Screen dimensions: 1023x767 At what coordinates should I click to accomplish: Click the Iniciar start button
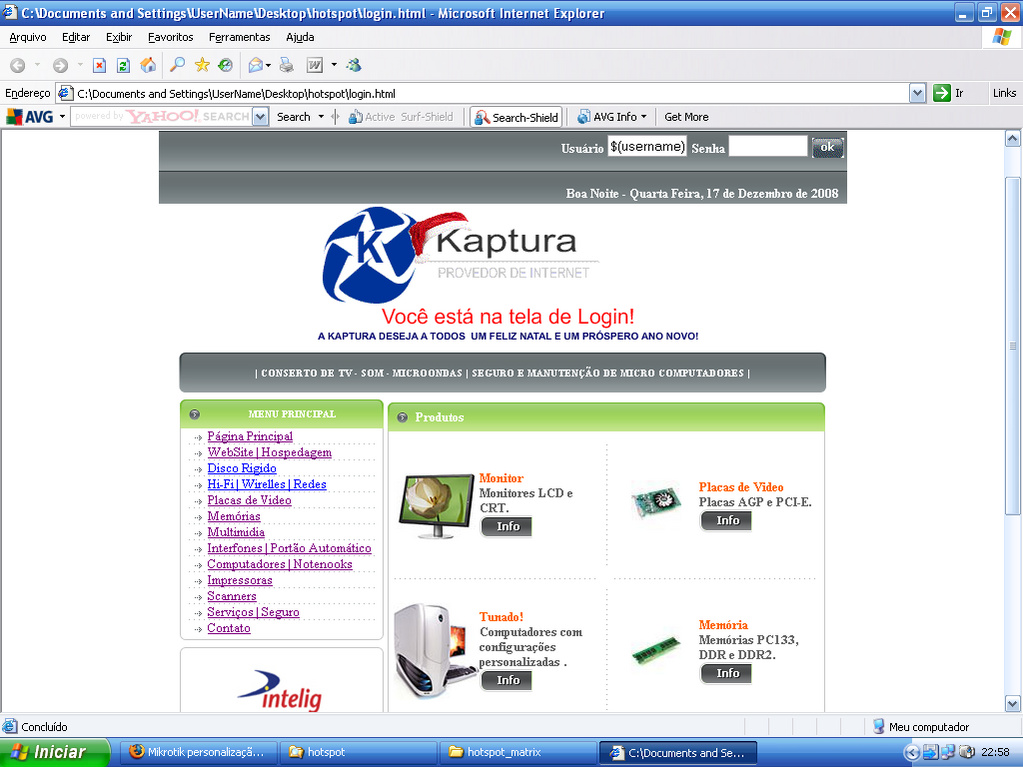coord(53,752)
